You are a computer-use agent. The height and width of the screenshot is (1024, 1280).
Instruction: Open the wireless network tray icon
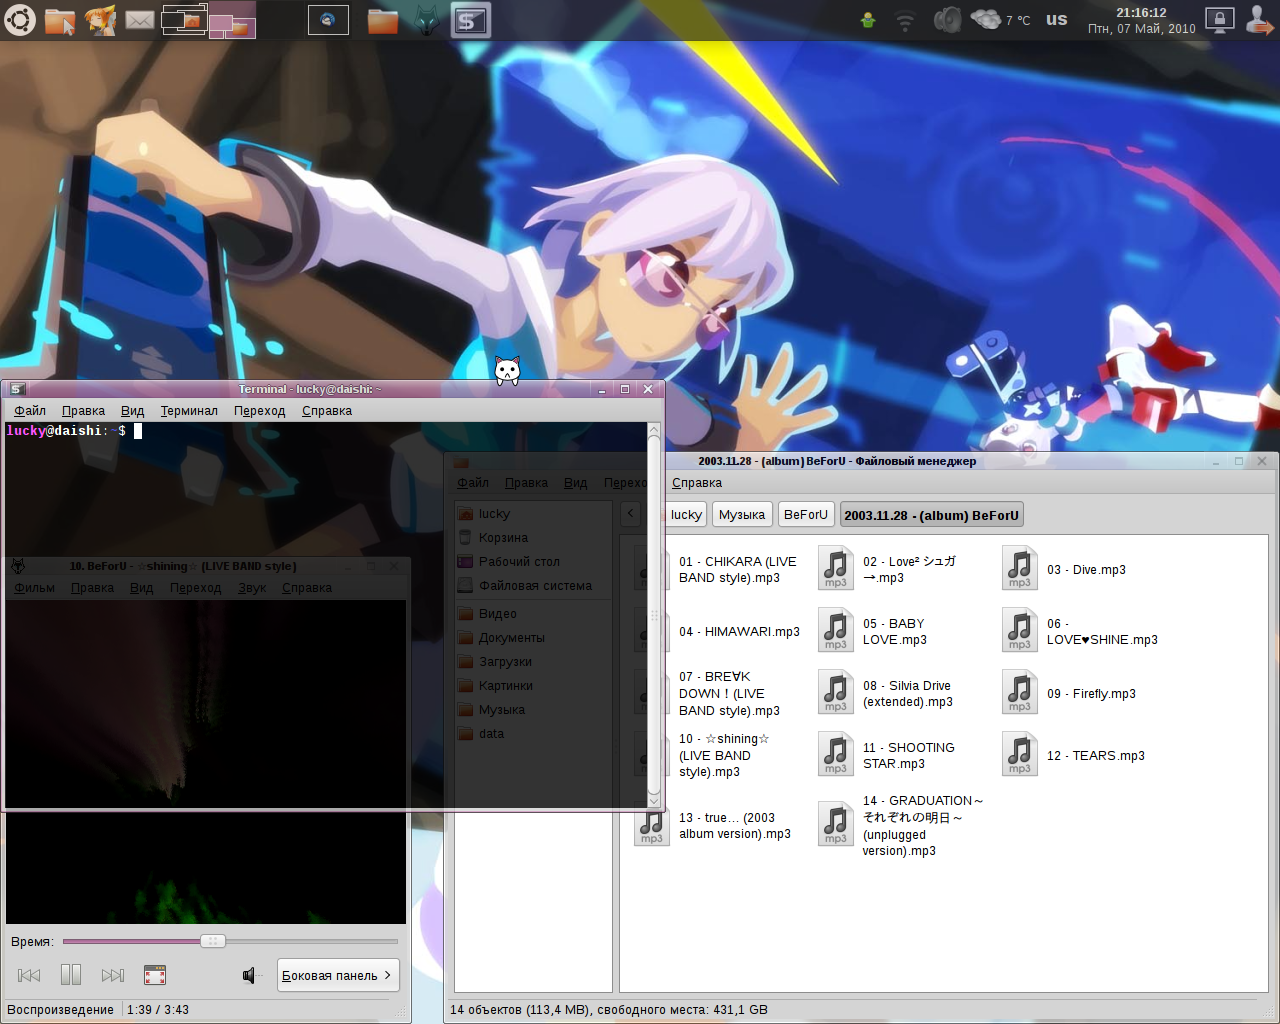point(905,20)
